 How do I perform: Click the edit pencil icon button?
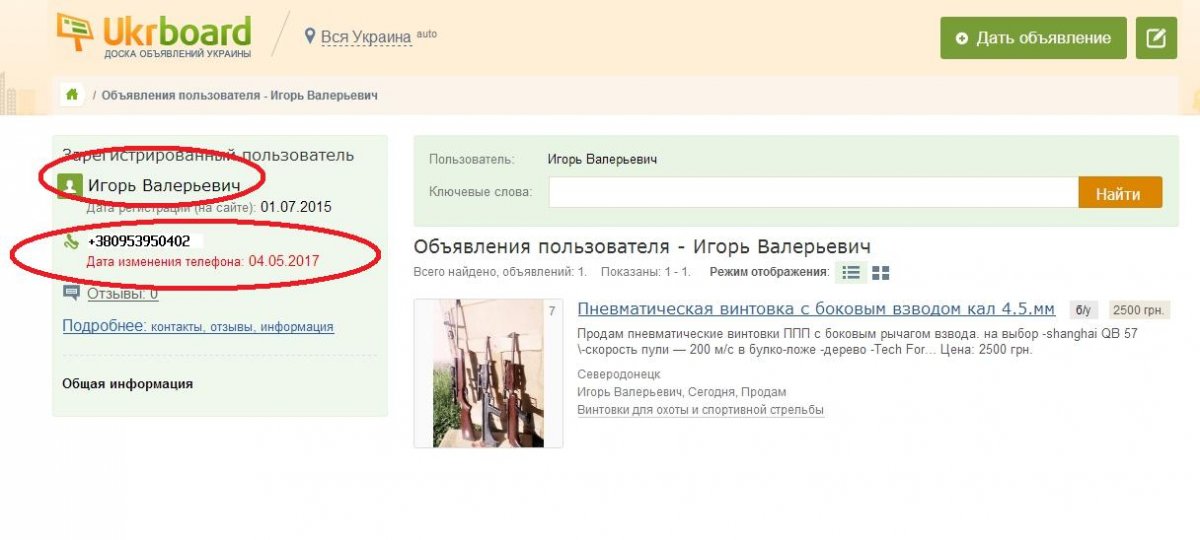tap(1156, 38)
